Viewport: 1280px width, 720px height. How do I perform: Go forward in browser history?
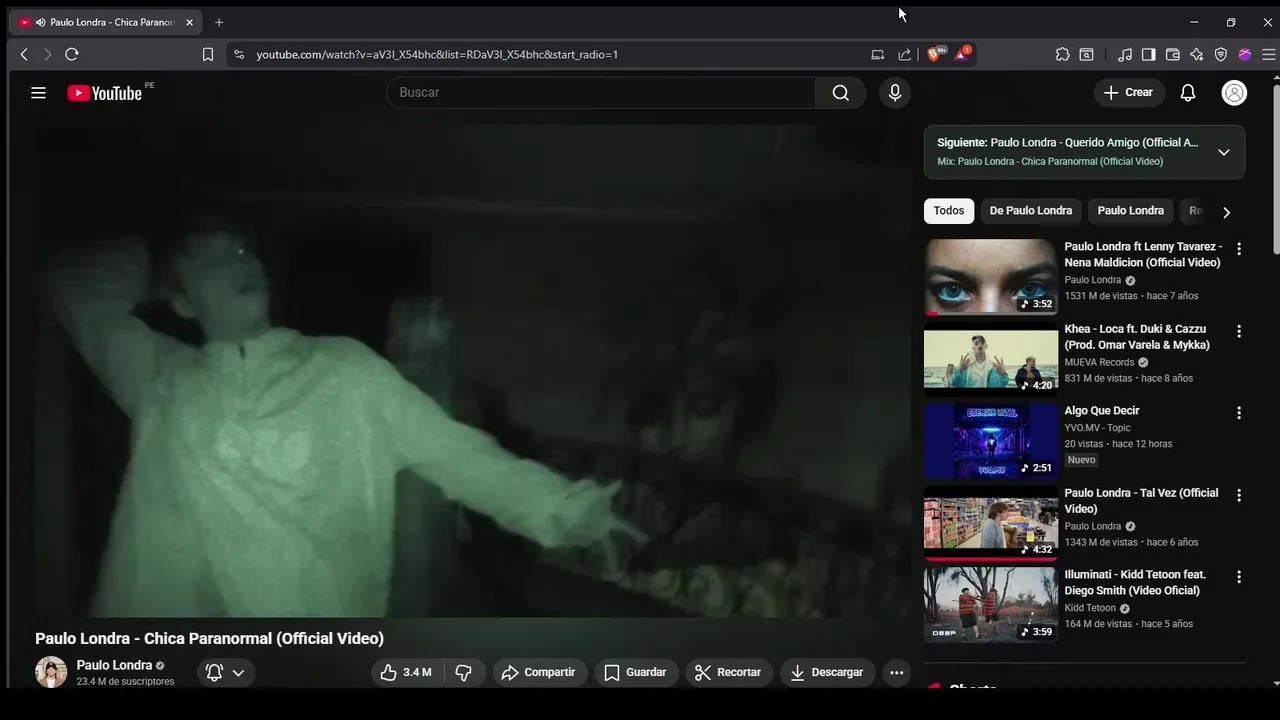click(x=47, y=55)
